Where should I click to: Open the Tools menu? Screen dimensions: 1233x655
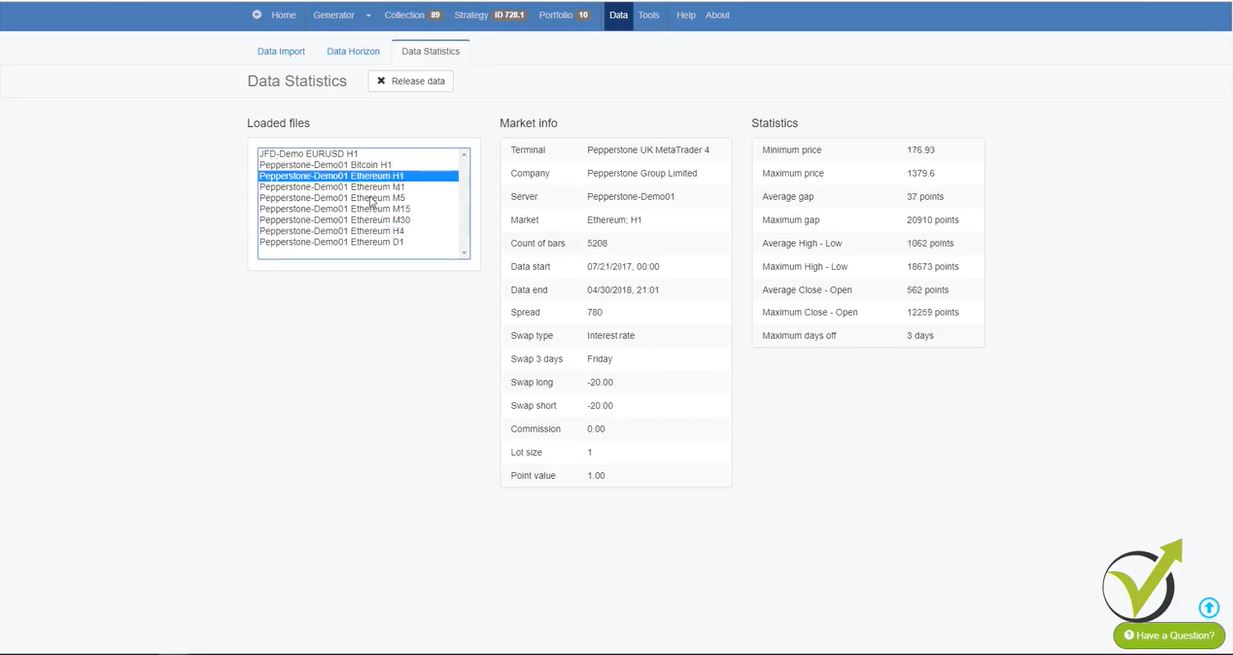tap(649, 15)
